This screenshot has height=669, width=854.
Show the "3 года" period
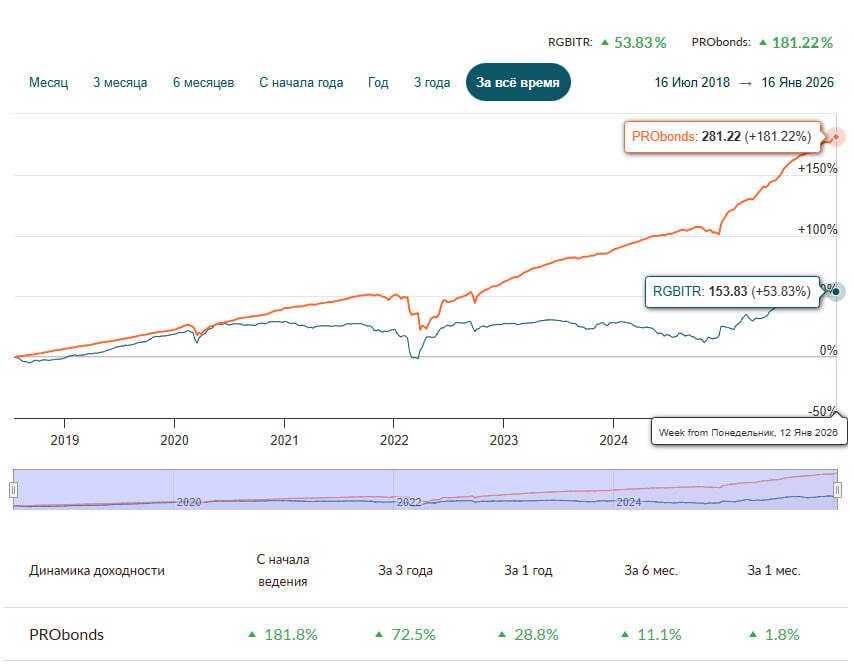pyautogui.click(x=432, y=83)
